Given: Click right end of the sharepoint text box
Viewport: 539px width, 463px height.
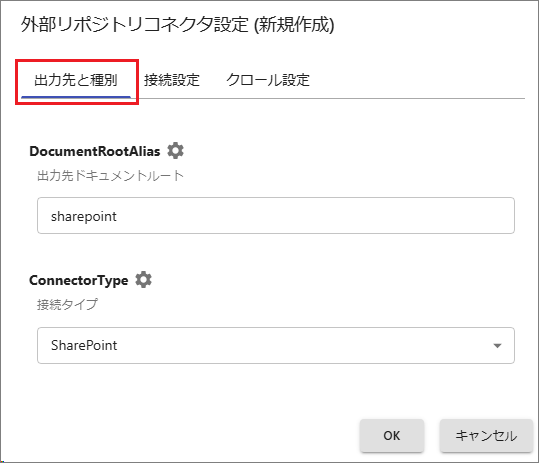Looking at the screenshot, I should [498, 216].
